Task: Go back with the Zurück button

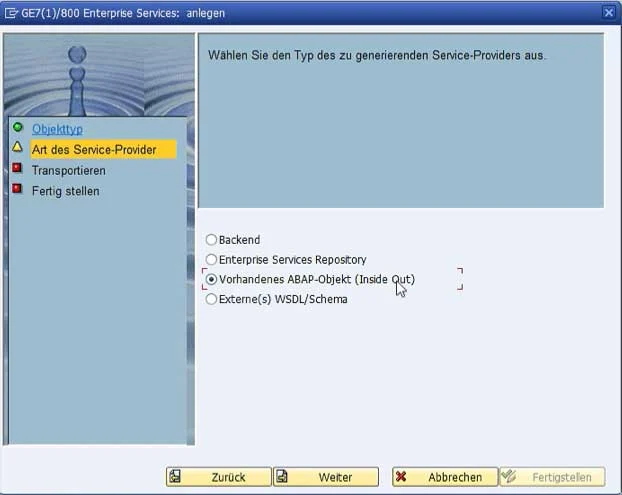Action: (x=219, y=477)
